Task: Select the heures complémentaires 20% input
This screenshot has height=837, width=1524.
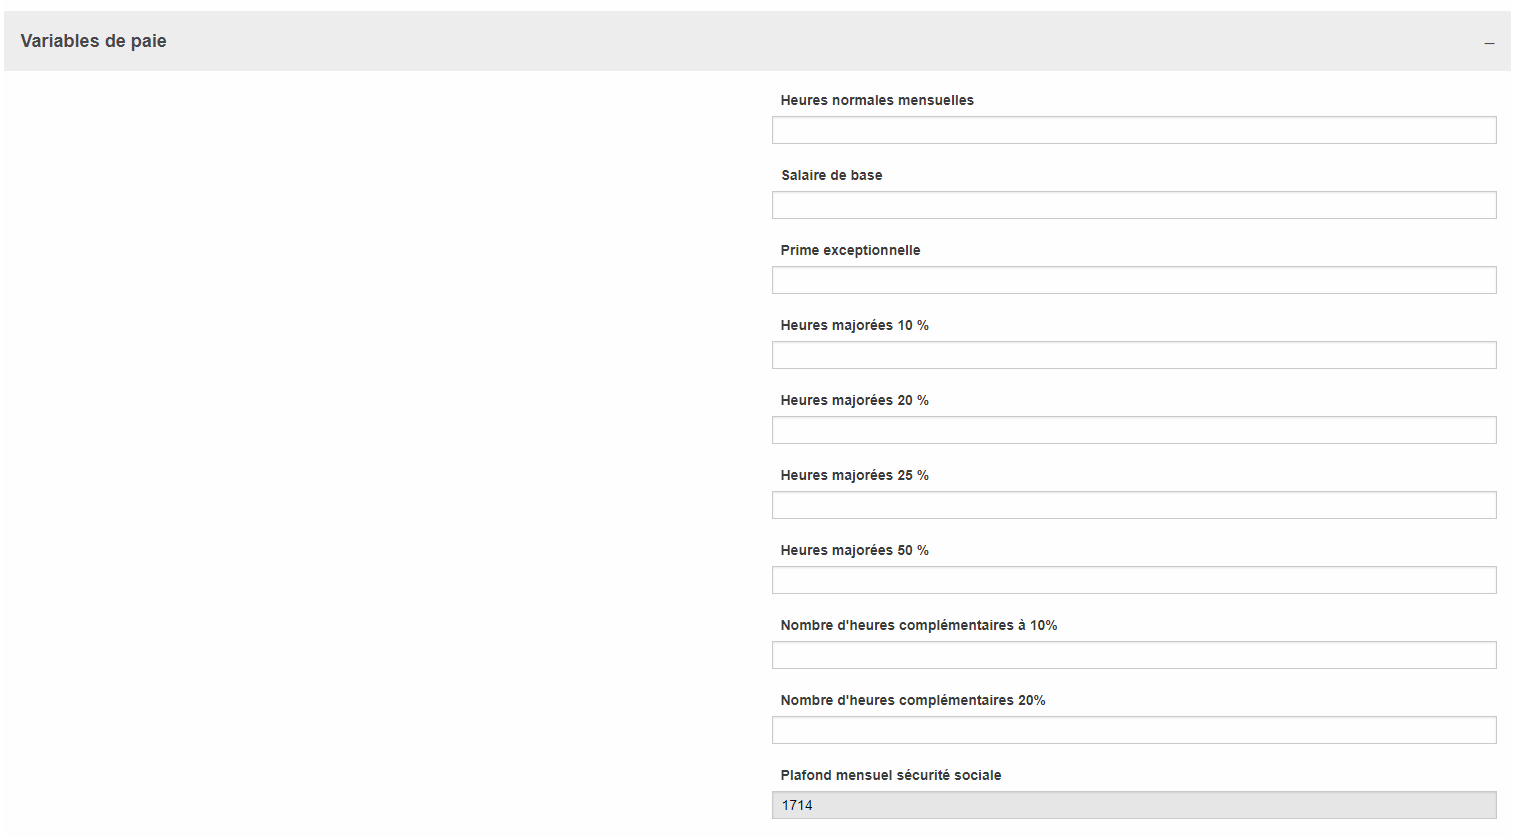Action: (x=1134, y=730)
